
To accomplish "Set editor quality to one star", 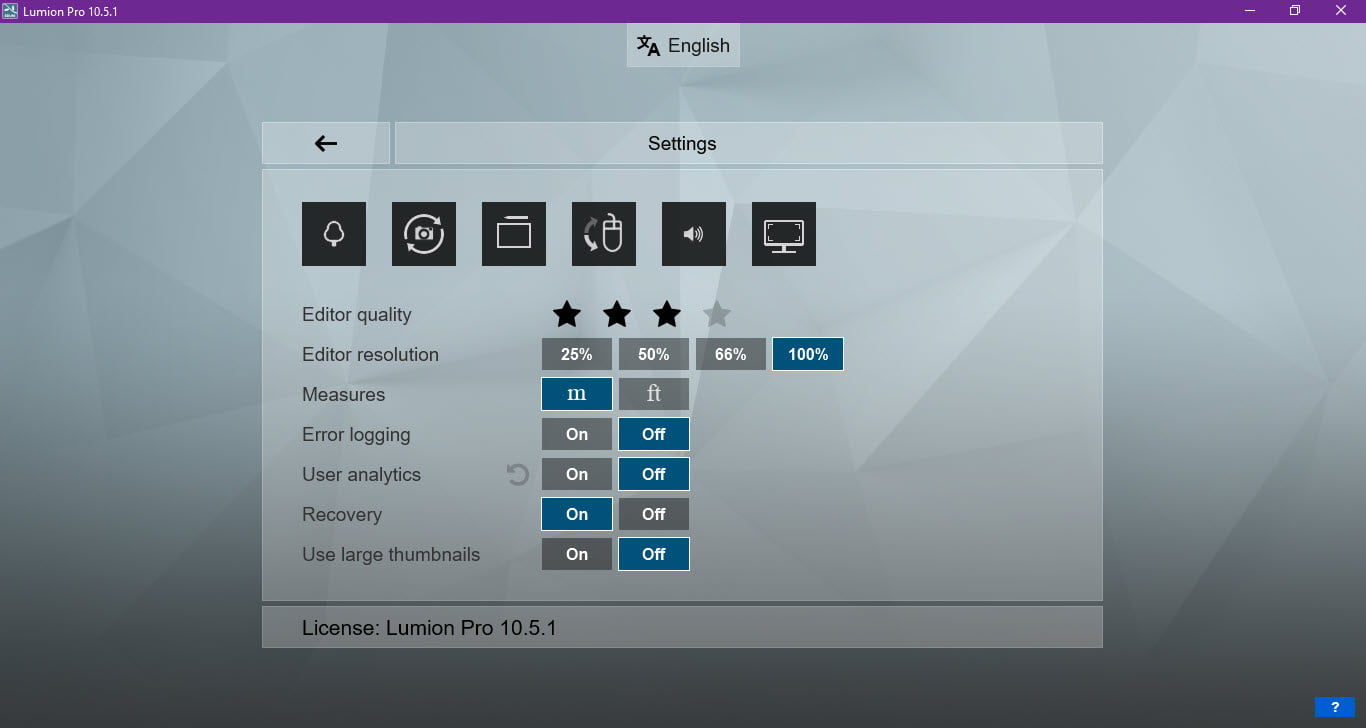I will [x=567, y=315].
